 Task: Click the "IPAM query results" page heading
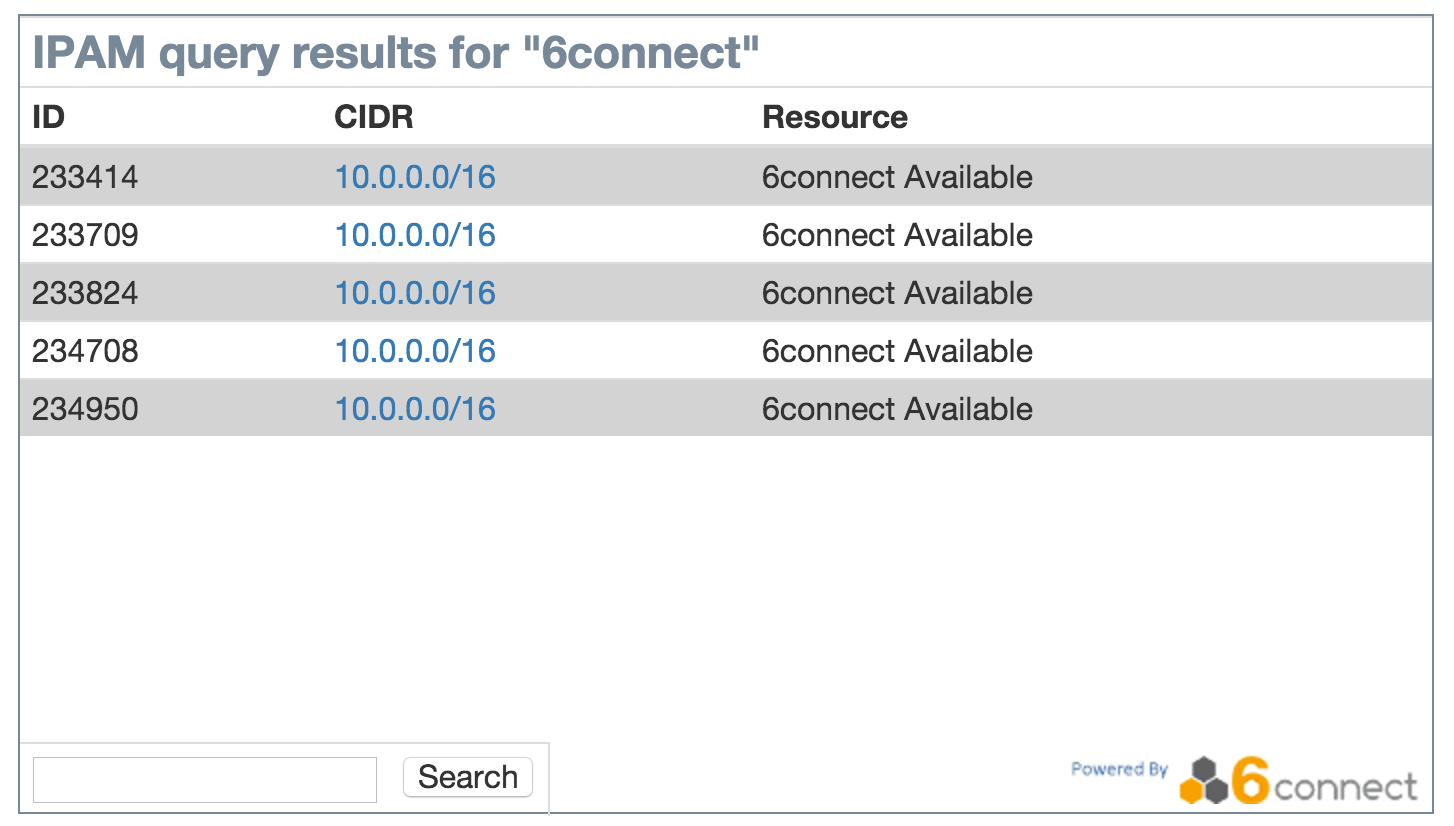pyautogui.click(x=396, y=52)
